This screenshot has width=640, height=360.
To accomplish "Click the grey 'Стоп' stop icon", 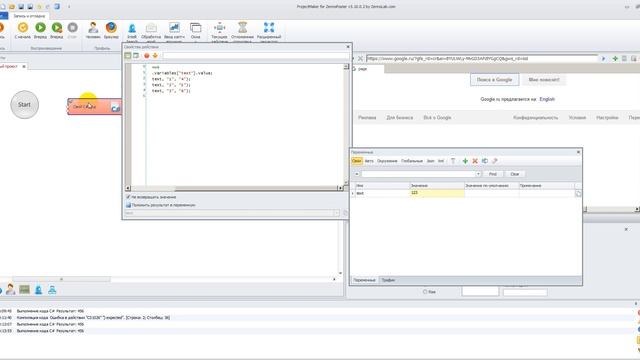I will (72, 27).
